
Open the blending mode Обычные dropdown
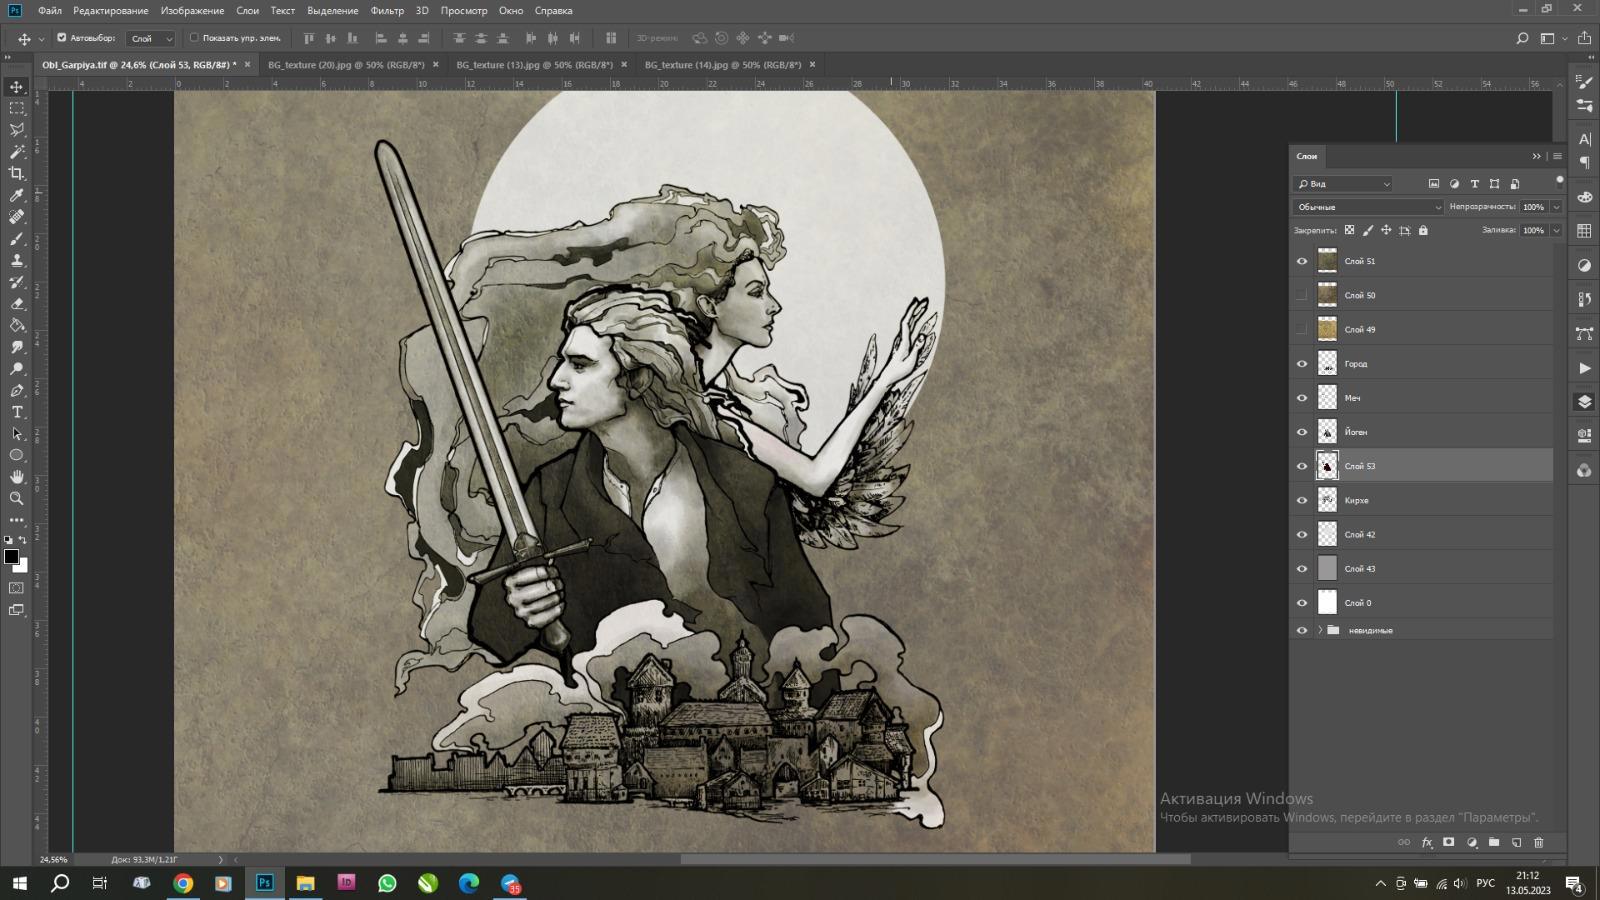pyautogui.click(x=1367, y=207)
